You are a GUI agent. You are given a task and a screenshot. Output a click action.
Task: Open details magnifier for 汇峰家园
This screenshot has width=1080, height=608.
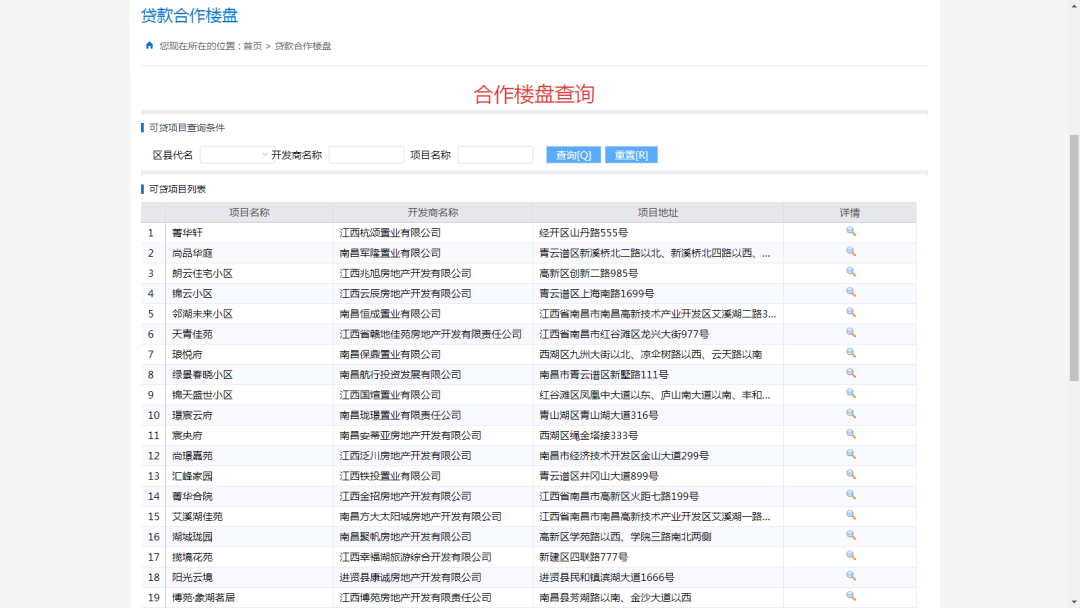click(851, 475)
